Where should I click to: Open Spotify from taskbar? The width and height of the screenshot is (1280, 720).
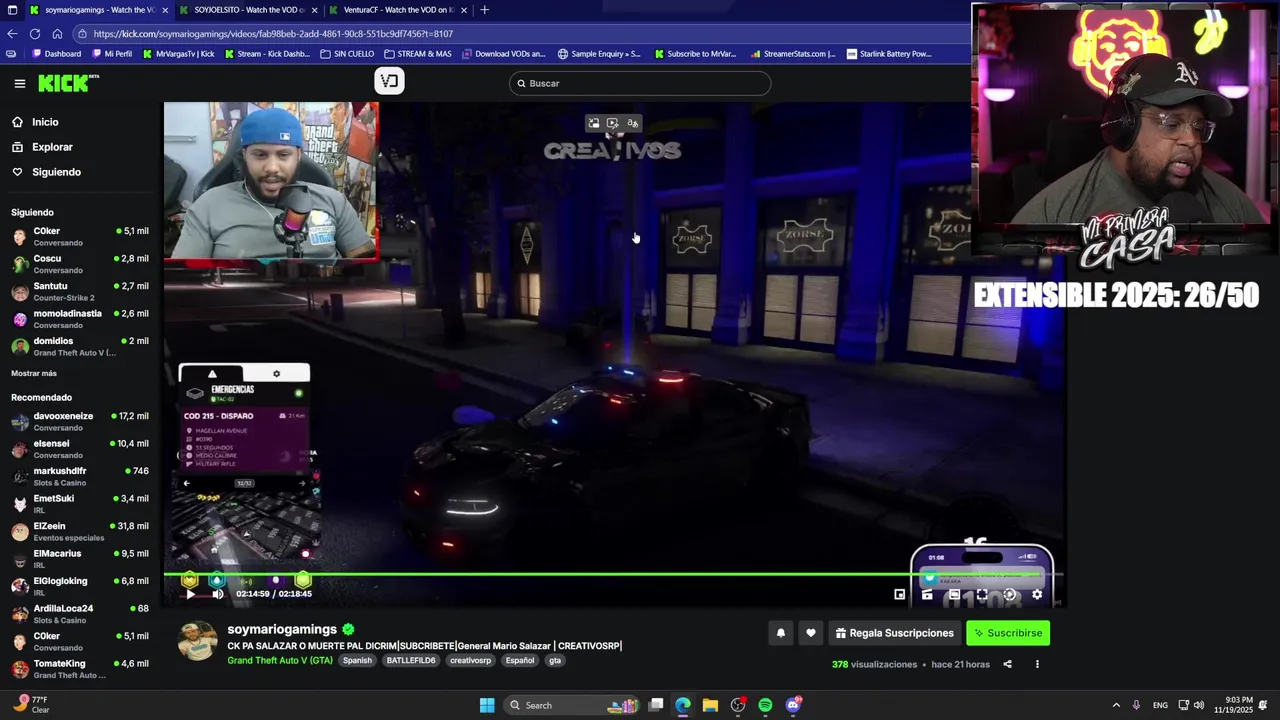coord(765,705)
